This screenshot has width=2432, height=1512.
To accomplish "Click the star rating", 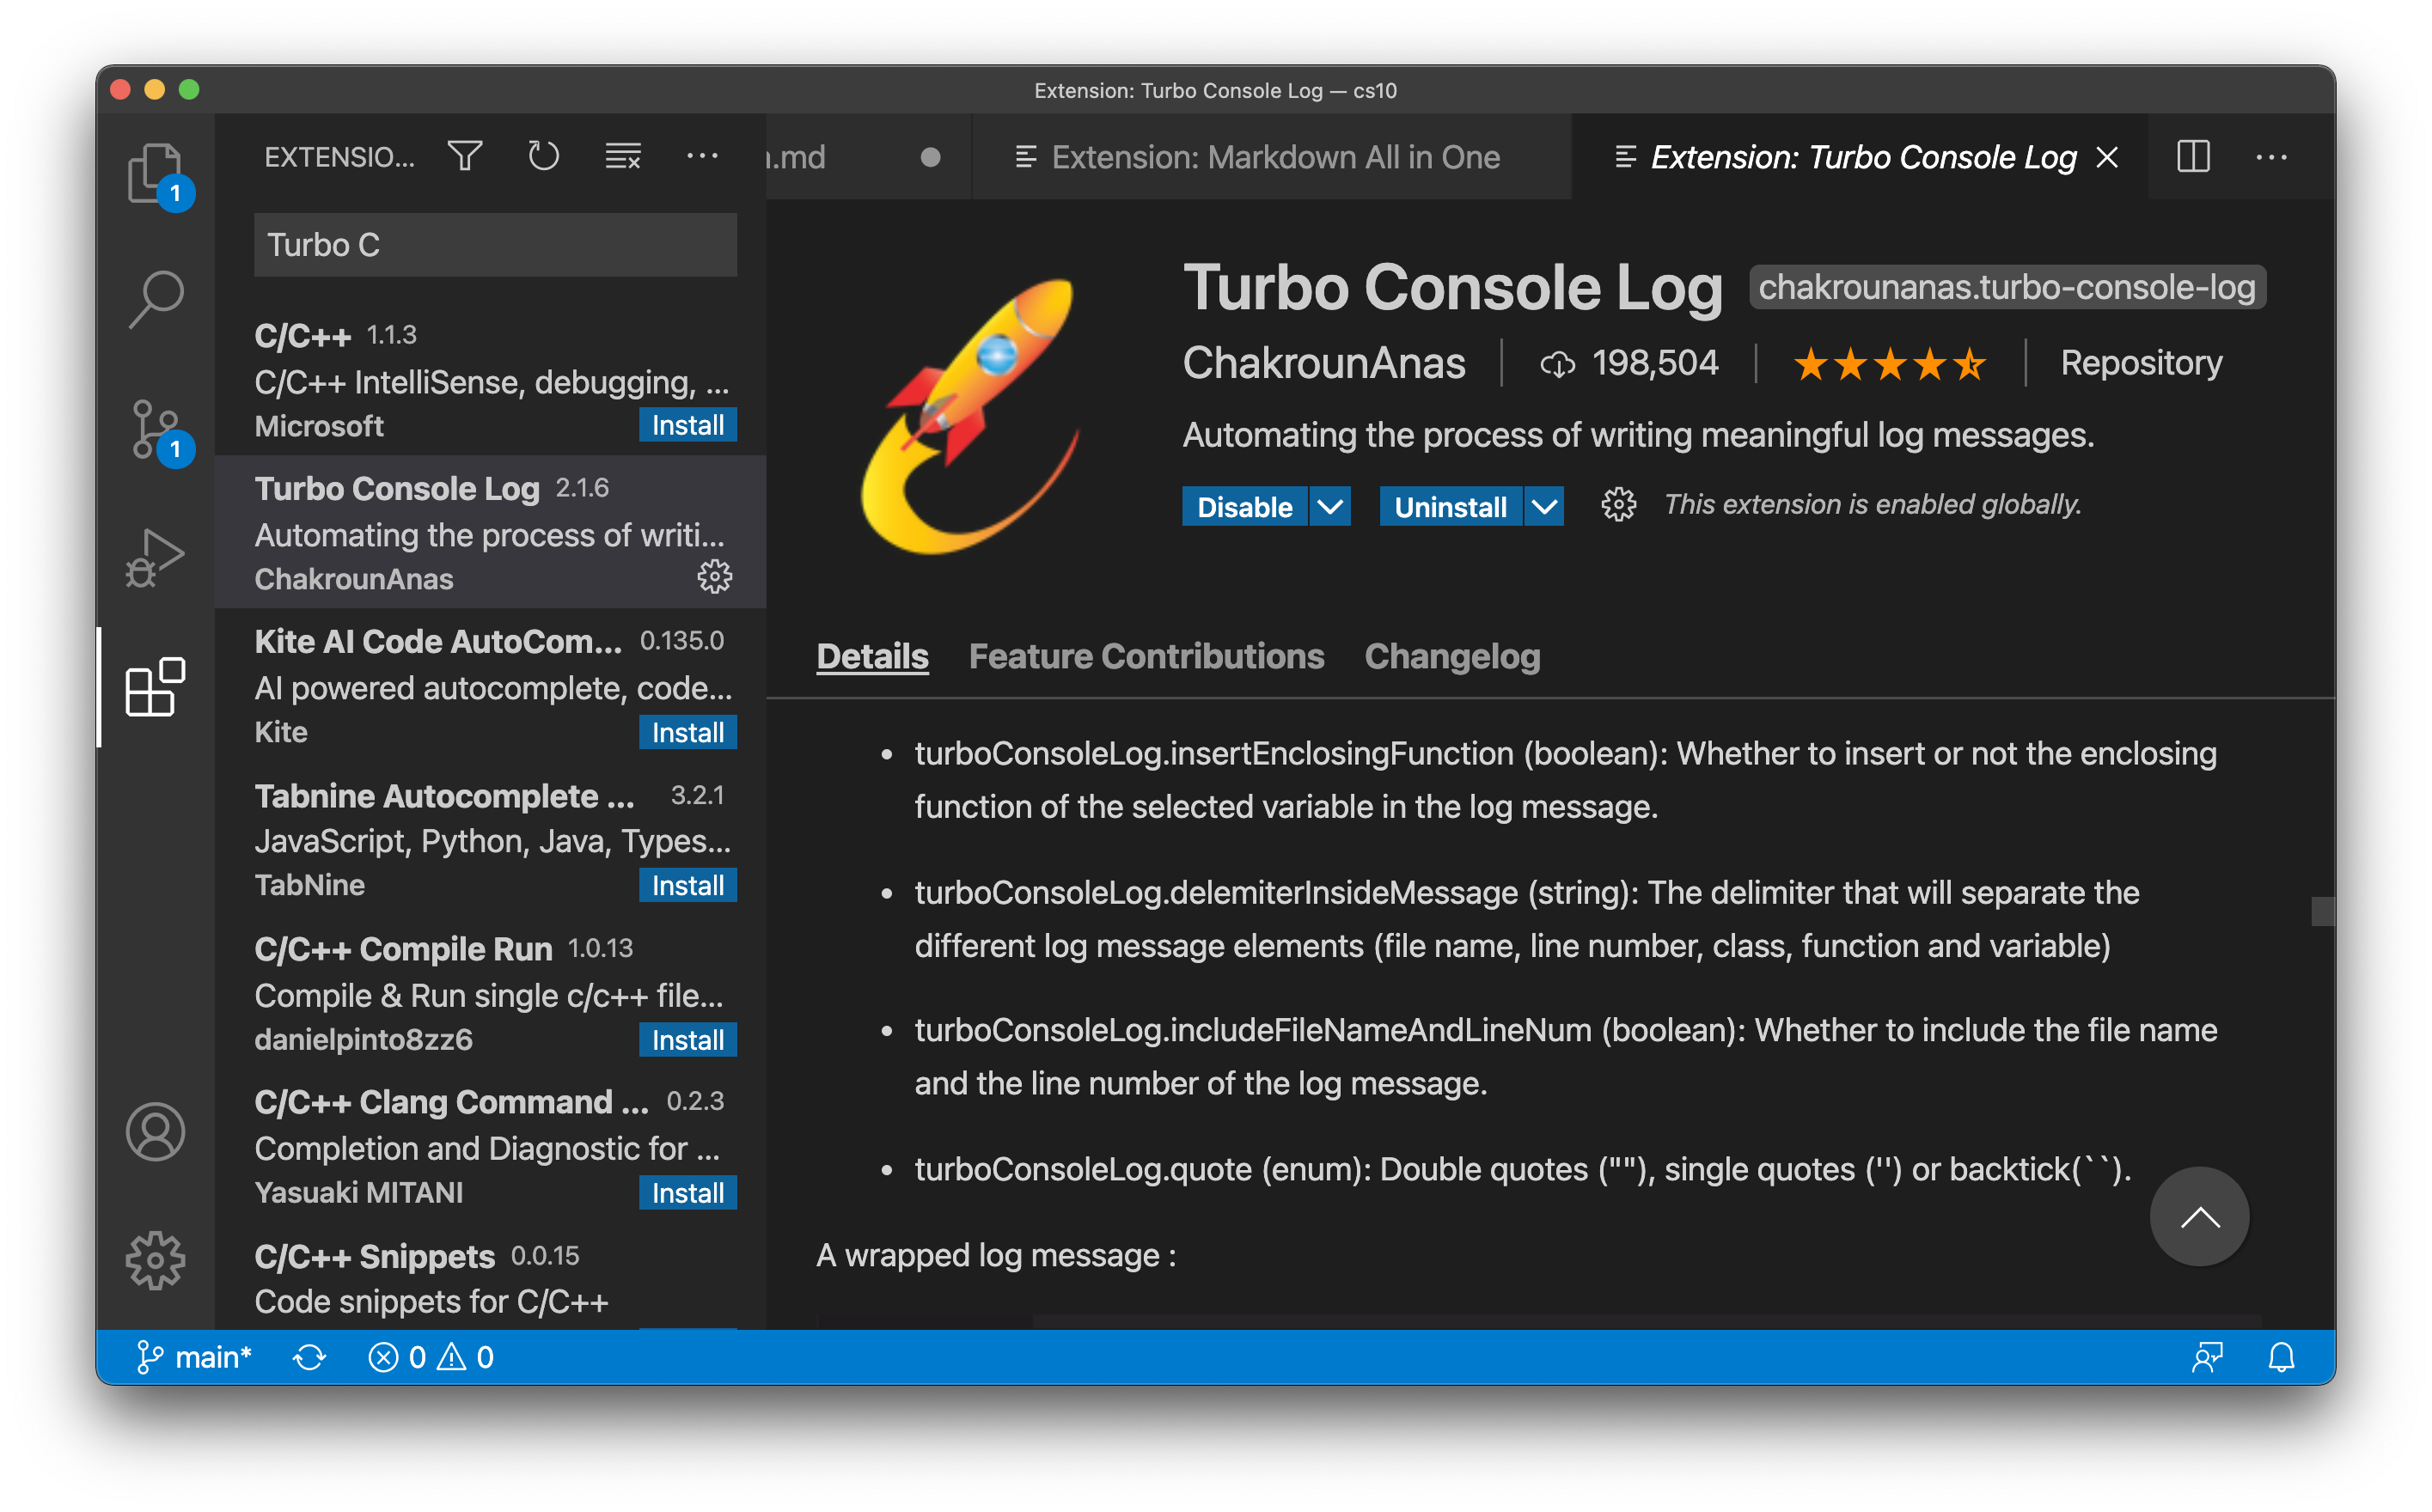I will point(1889,363).
